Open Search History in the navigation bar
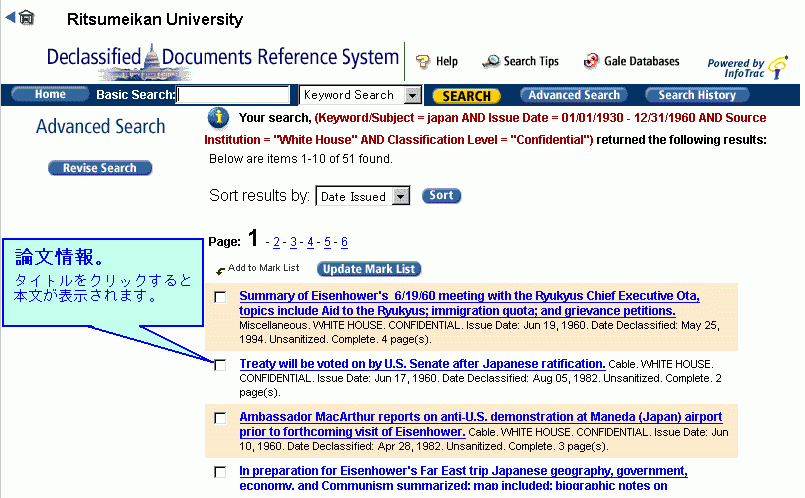 coord(697,95)
